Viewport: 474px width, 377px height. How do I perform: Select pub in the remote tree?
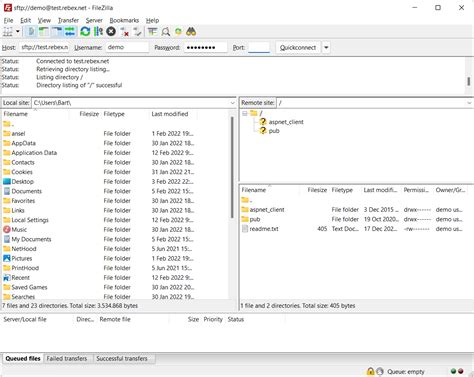(x=274, y=131)
